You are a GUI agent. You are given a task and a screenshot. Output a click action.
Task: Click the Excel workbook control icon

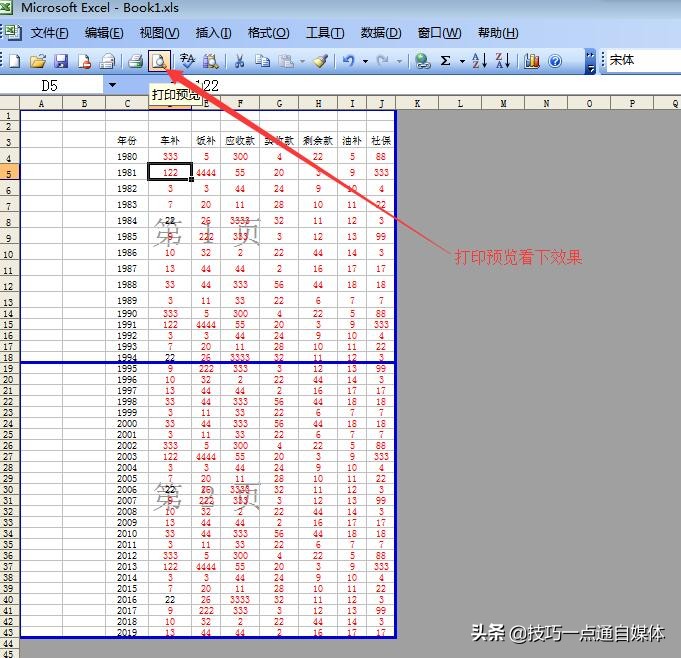pos(13,33)
